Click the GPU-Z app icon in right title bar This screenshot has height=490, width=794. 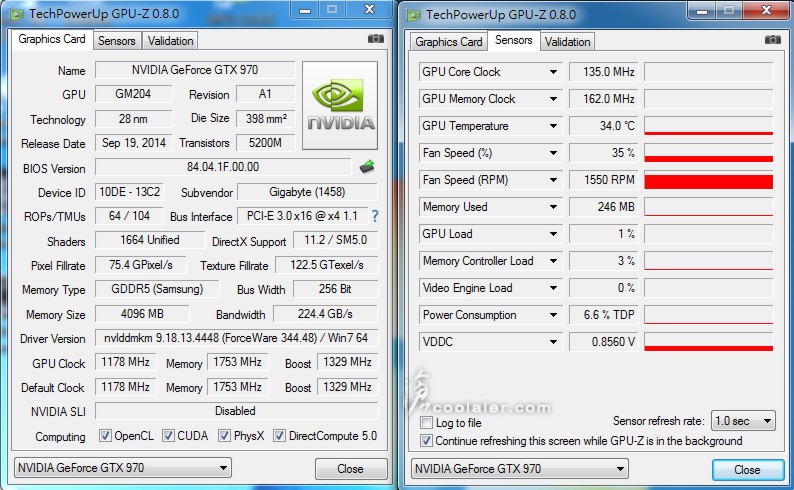point(414,15)
